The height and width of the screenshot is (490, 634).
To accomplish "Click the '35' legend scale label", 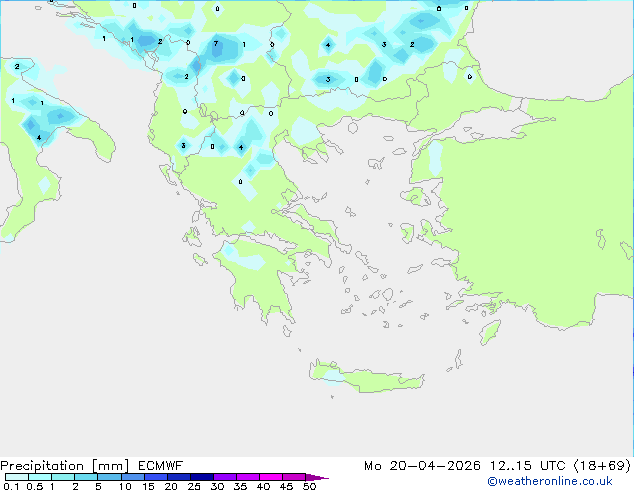I will point(240,486).
